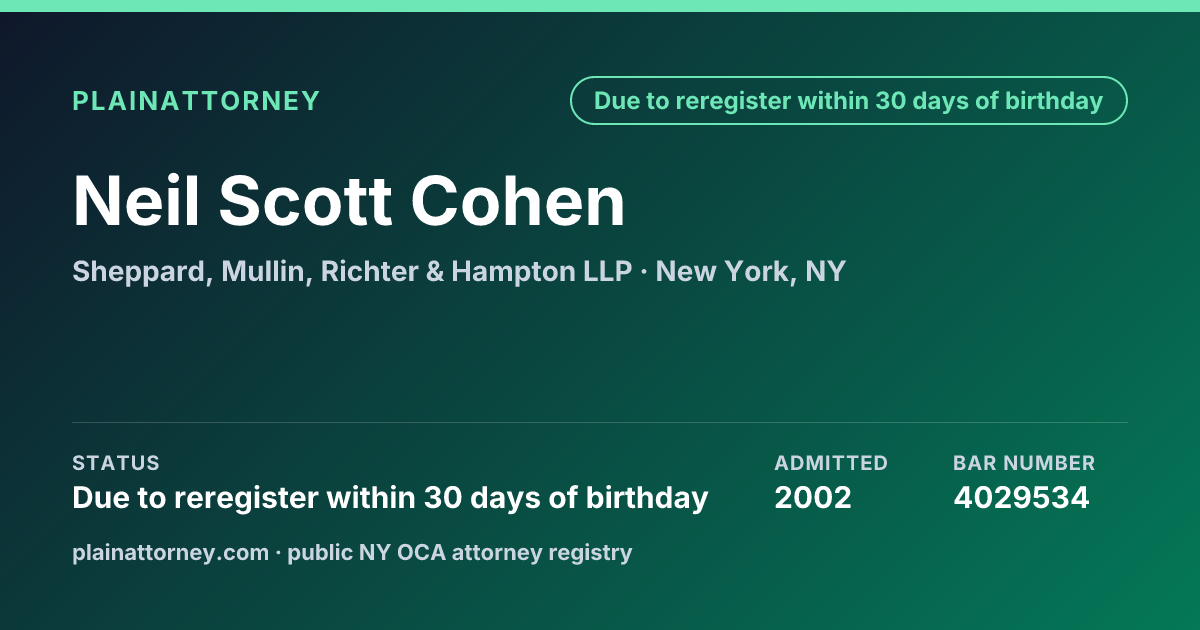Image resolution: width=1200 pixels, height=630 pixels.
Task: Select the LLP suffix in firm name
Action: click(x=608, y=271)
